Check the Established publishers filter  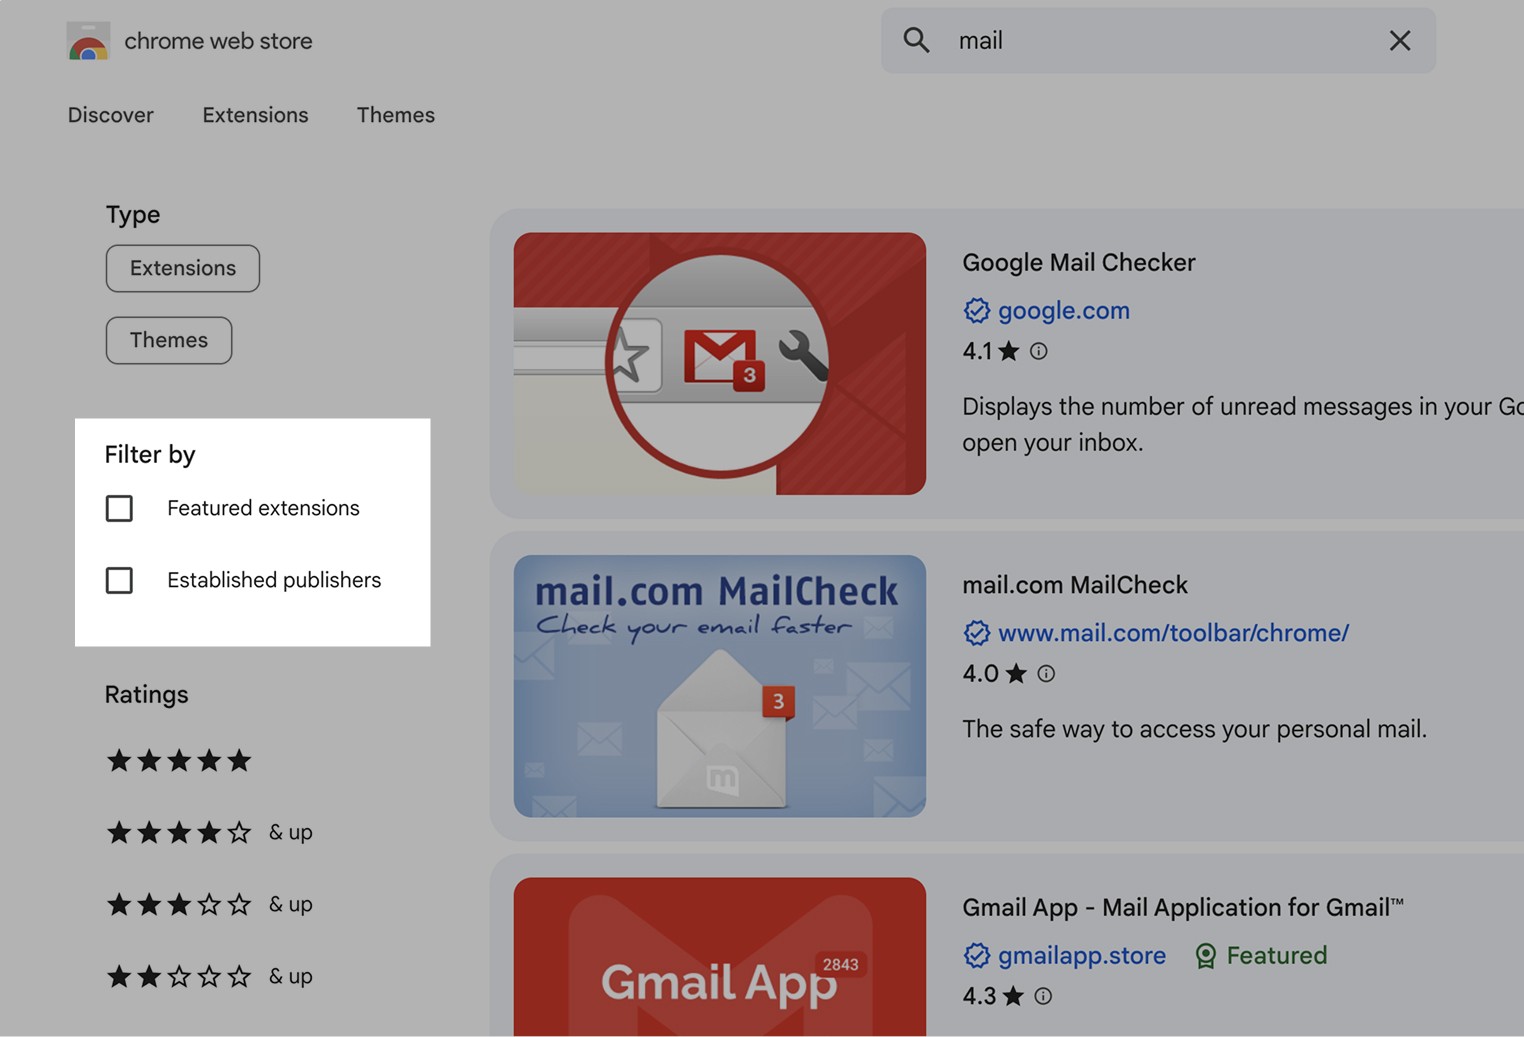[119, 580]
